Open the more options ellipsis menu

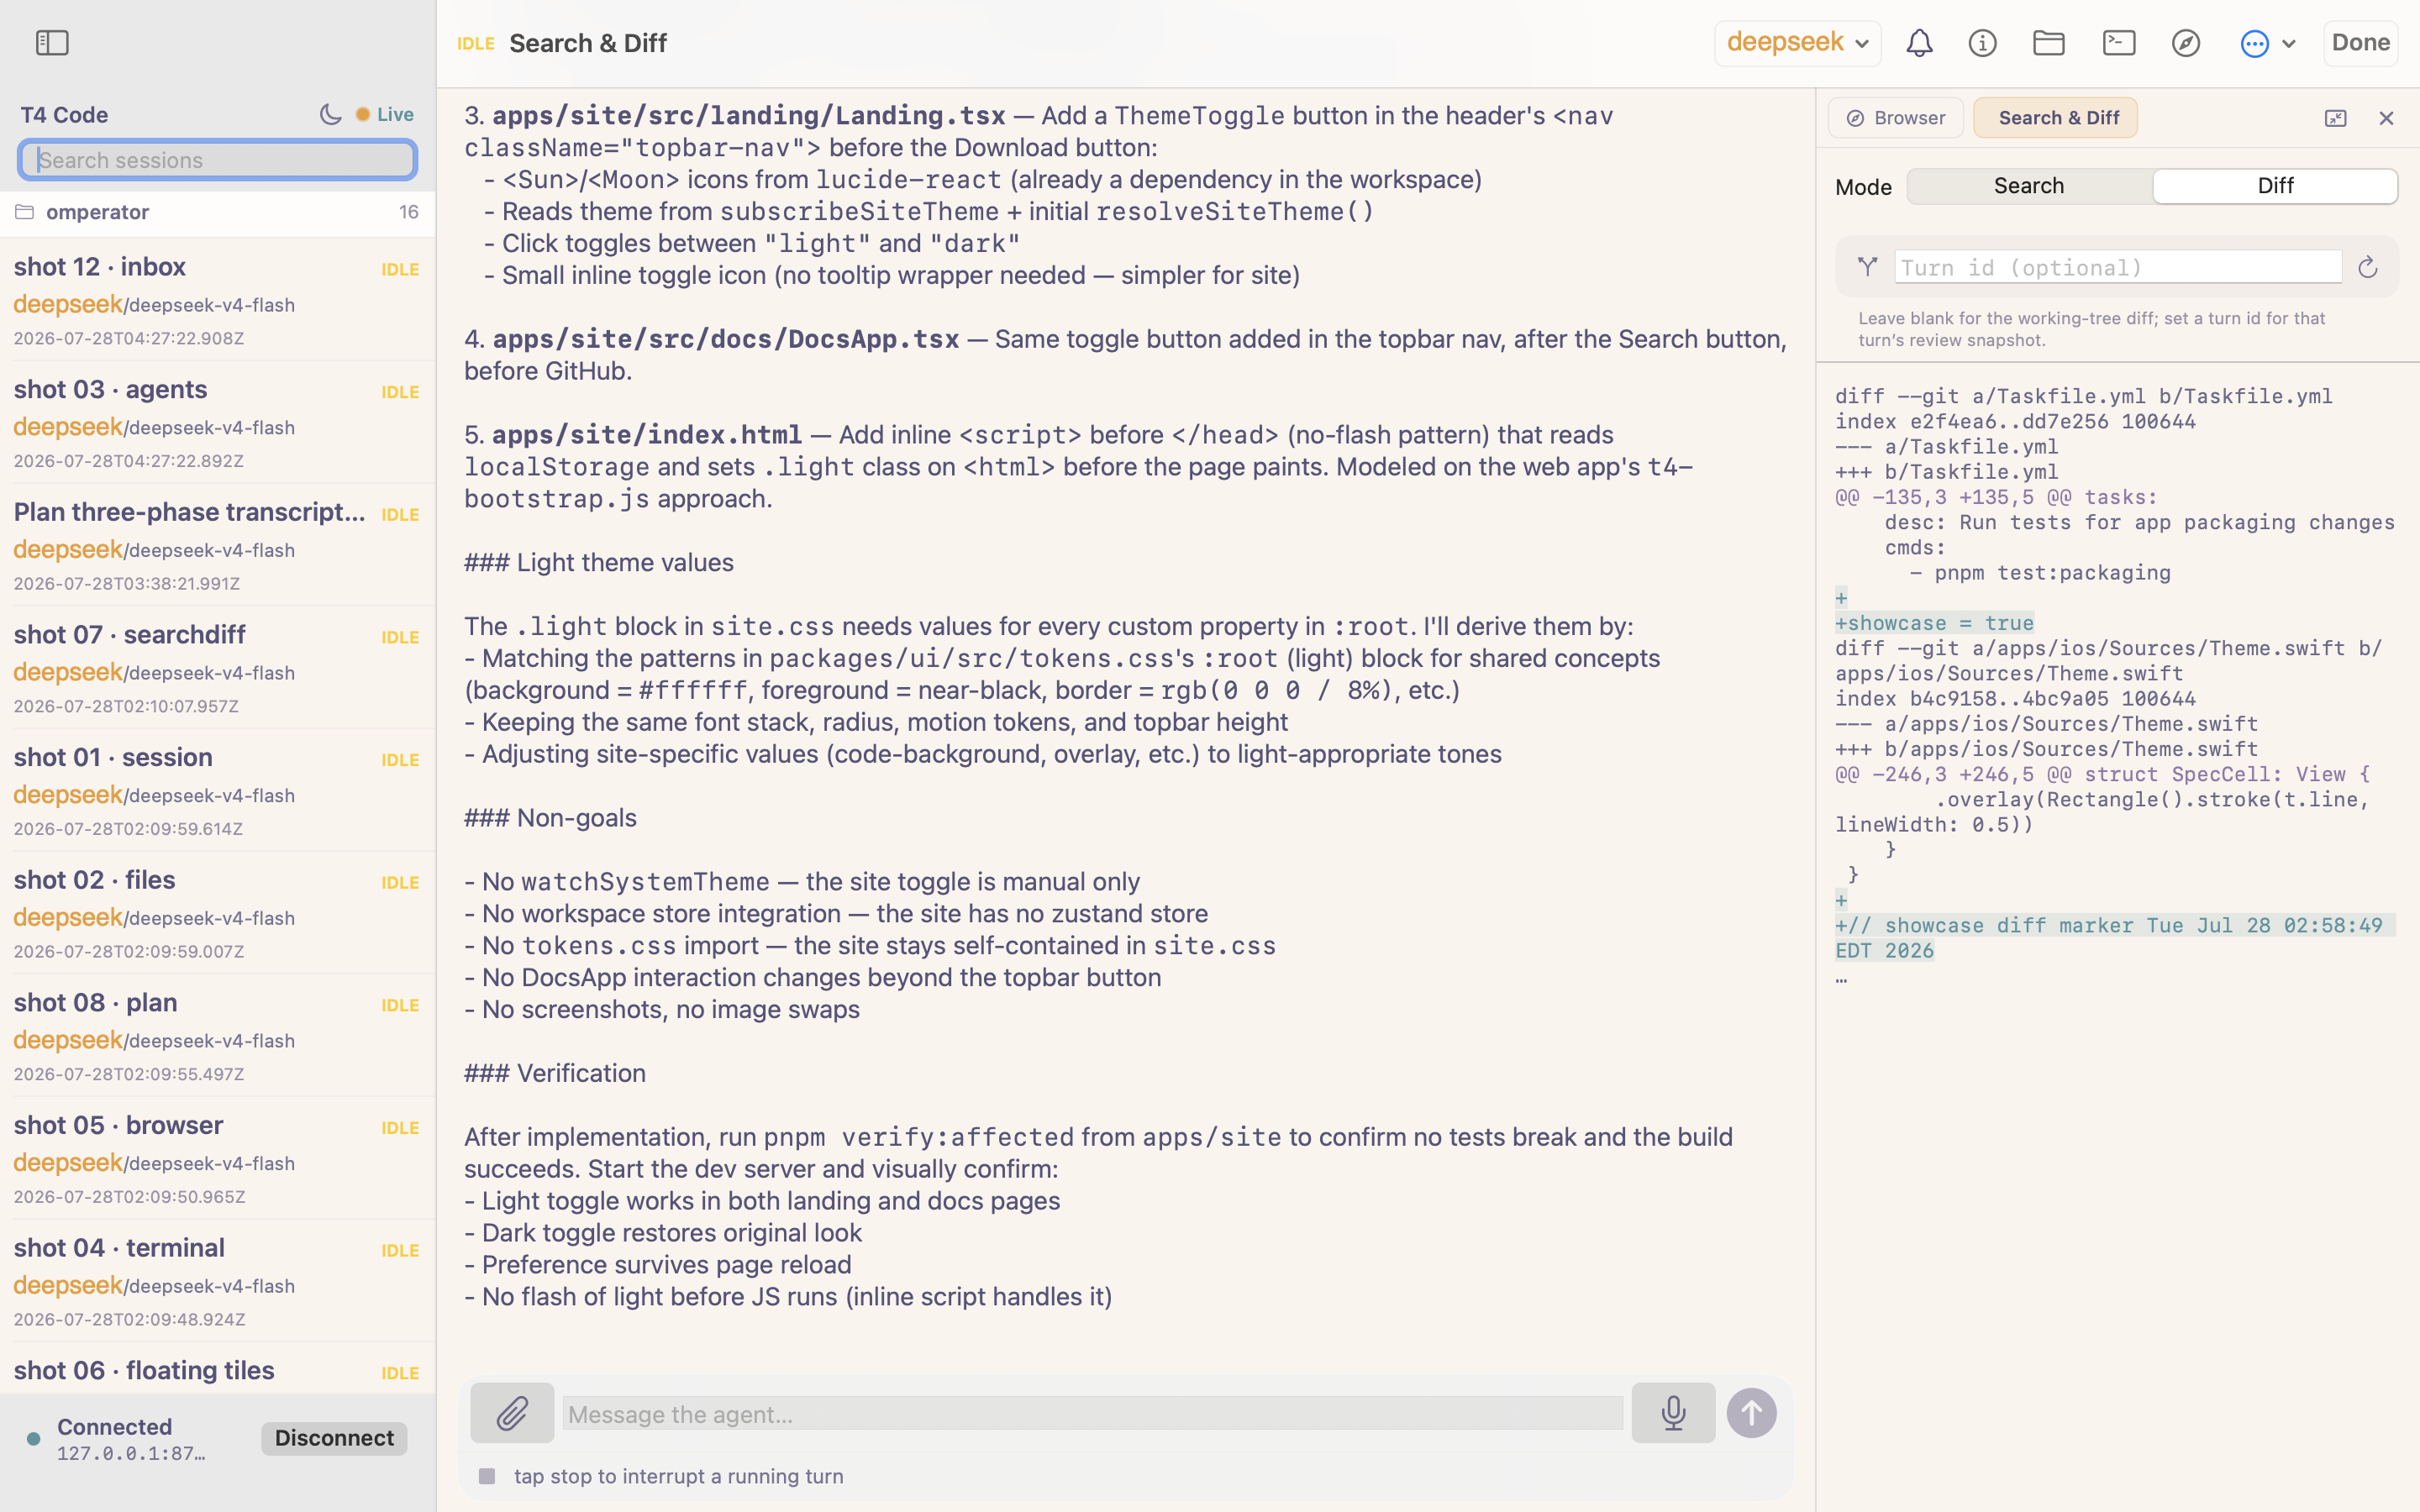2267,43
